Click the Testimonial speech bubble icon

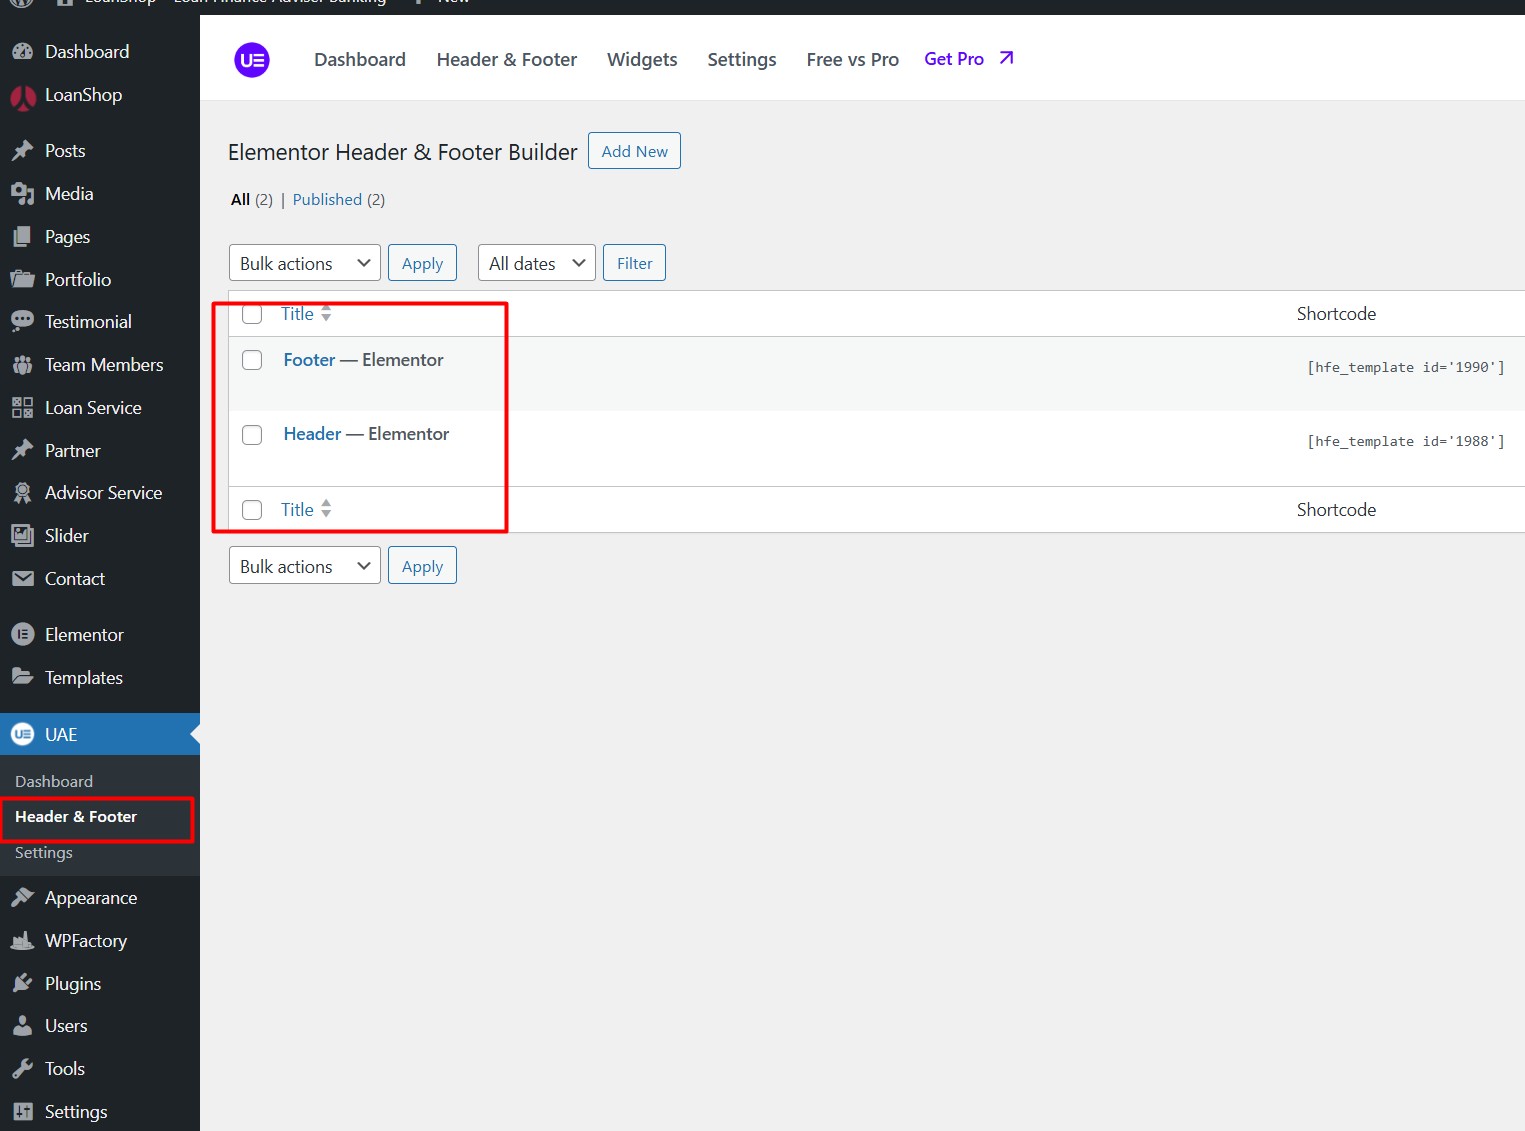(x=22, y=322)
